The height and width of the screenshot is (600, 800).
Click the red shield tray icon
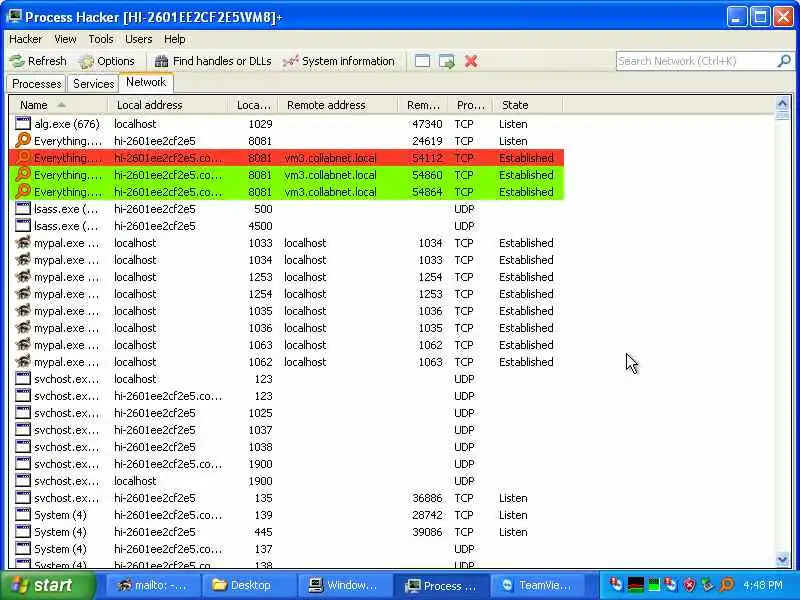point(690,584)
